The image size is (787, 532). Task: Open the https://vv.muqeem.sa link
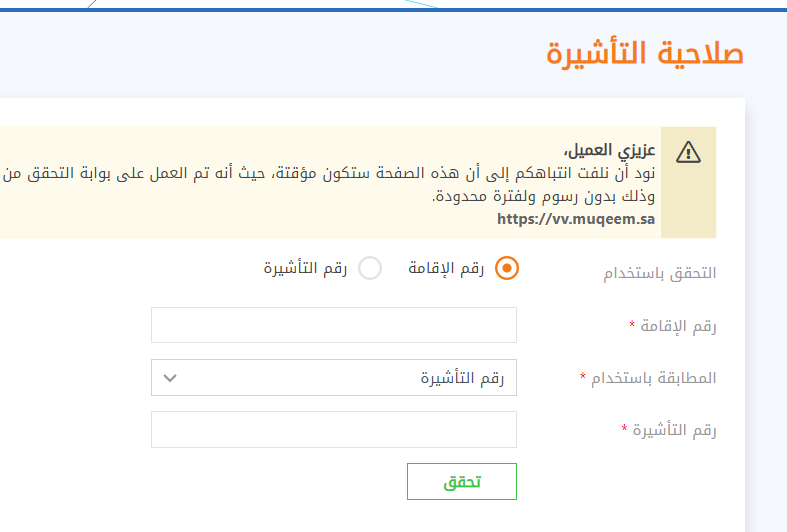tap(576, 219)
